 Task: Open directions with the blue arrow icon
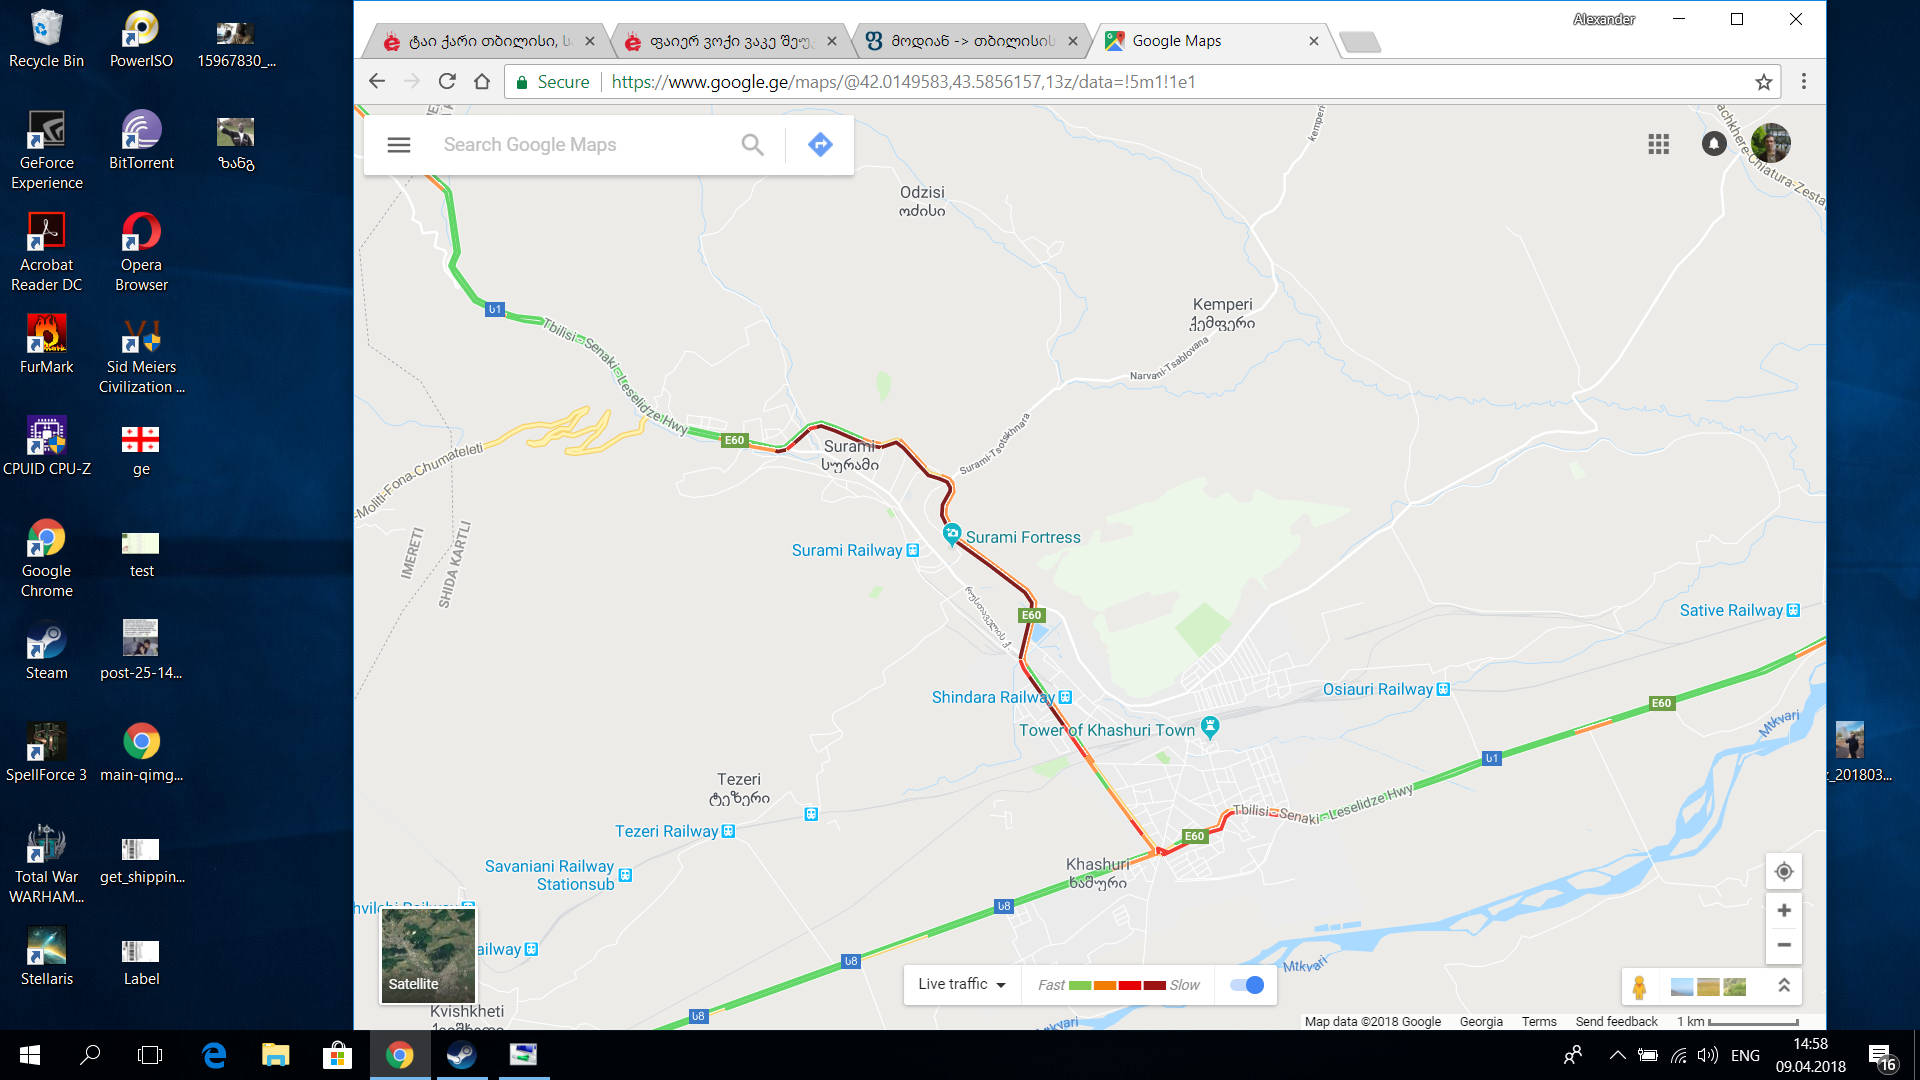820,145
